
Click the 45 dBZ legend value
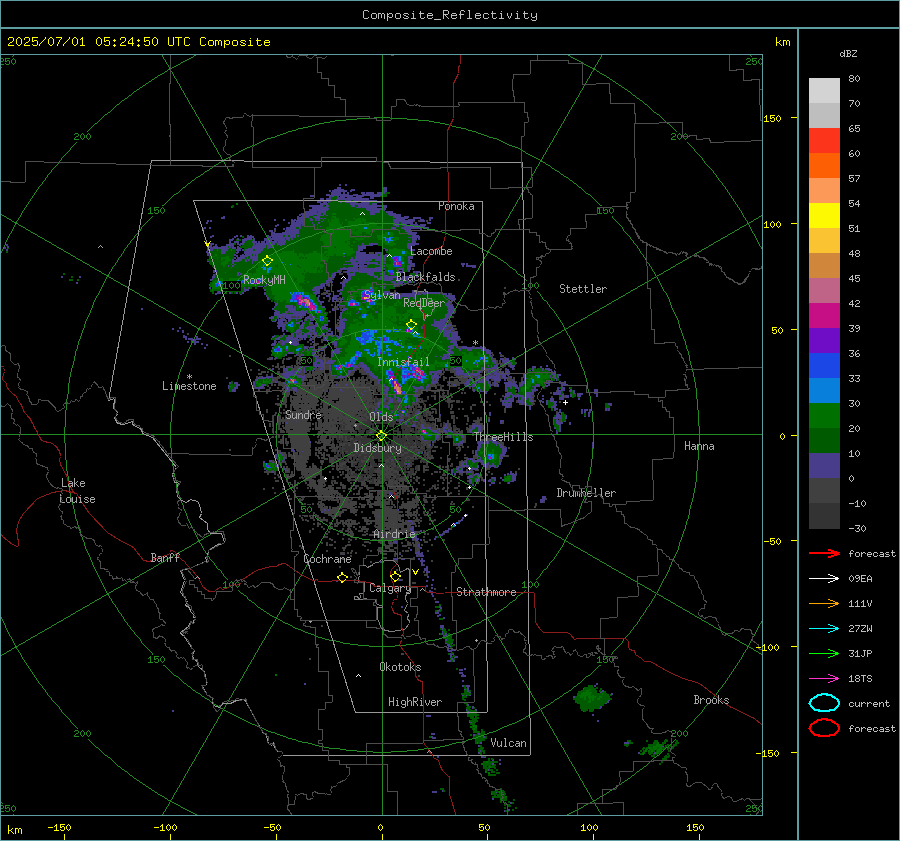[854, 278]
